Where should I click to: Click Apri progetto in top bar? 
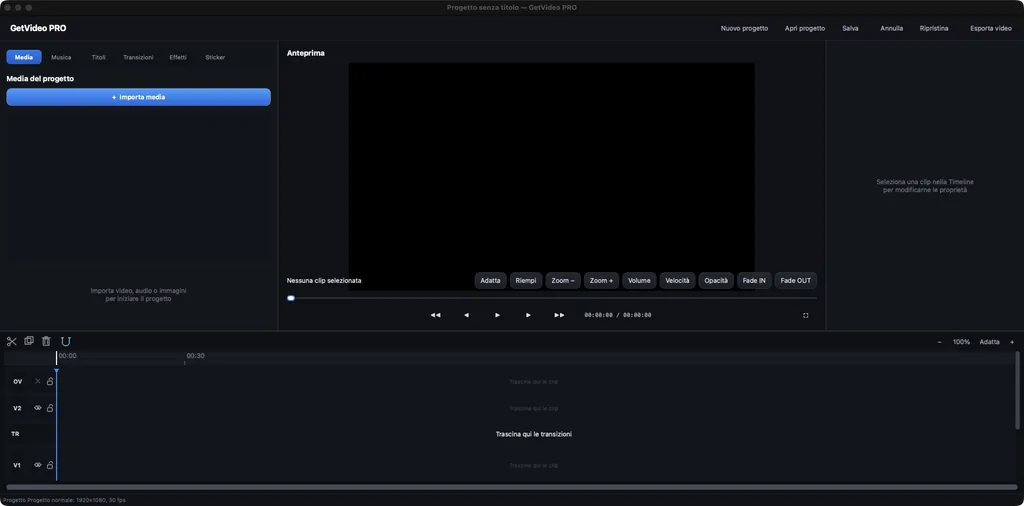[805, 29]
